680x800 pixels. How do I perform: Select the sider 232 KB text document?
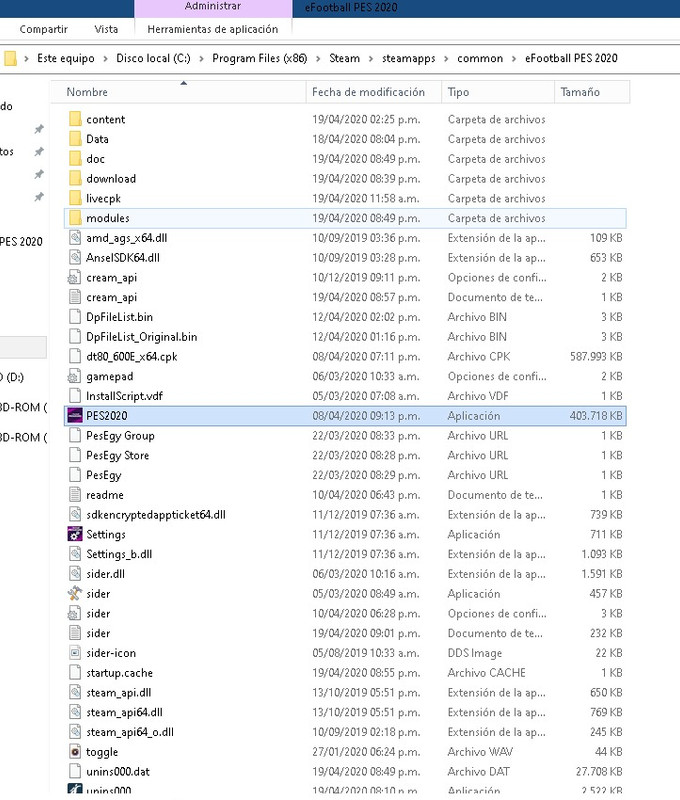tap(345, 633)
